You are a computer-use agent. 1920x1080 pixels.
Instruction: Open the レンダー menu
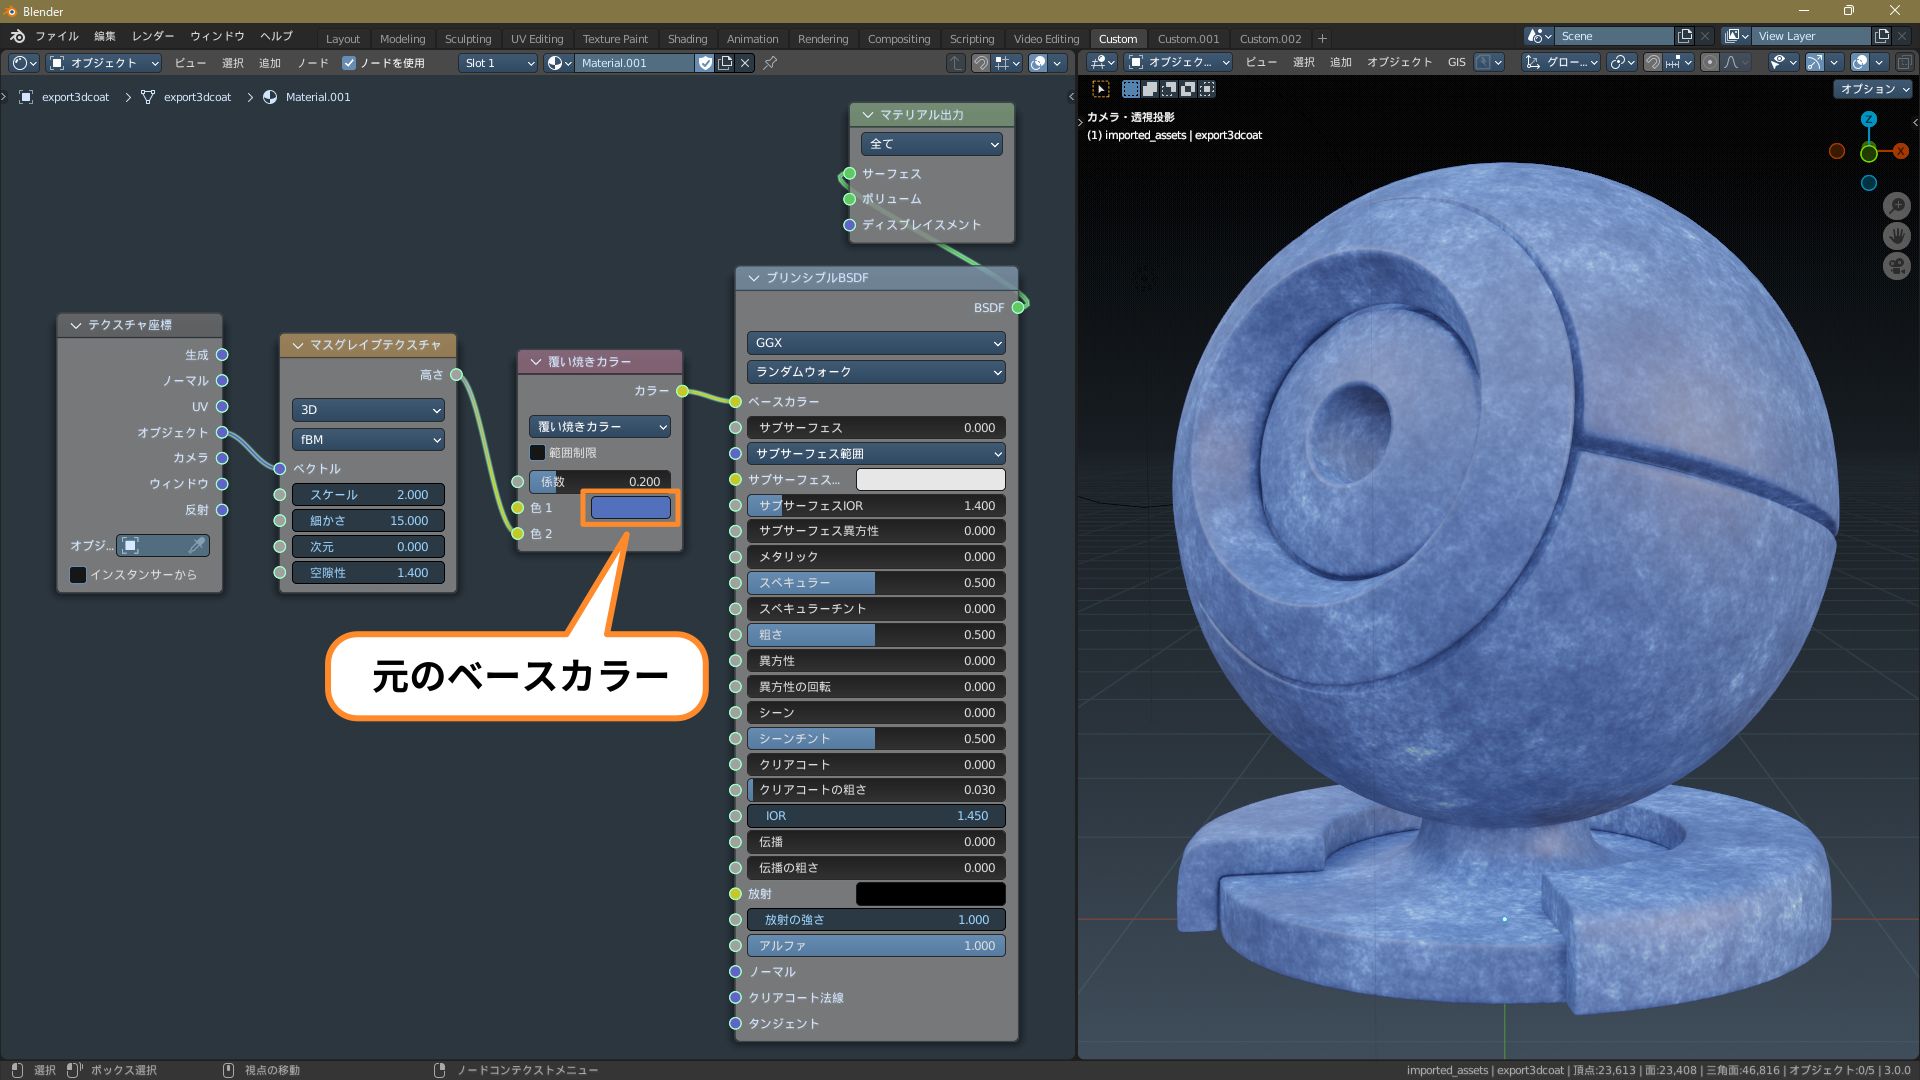153,36
